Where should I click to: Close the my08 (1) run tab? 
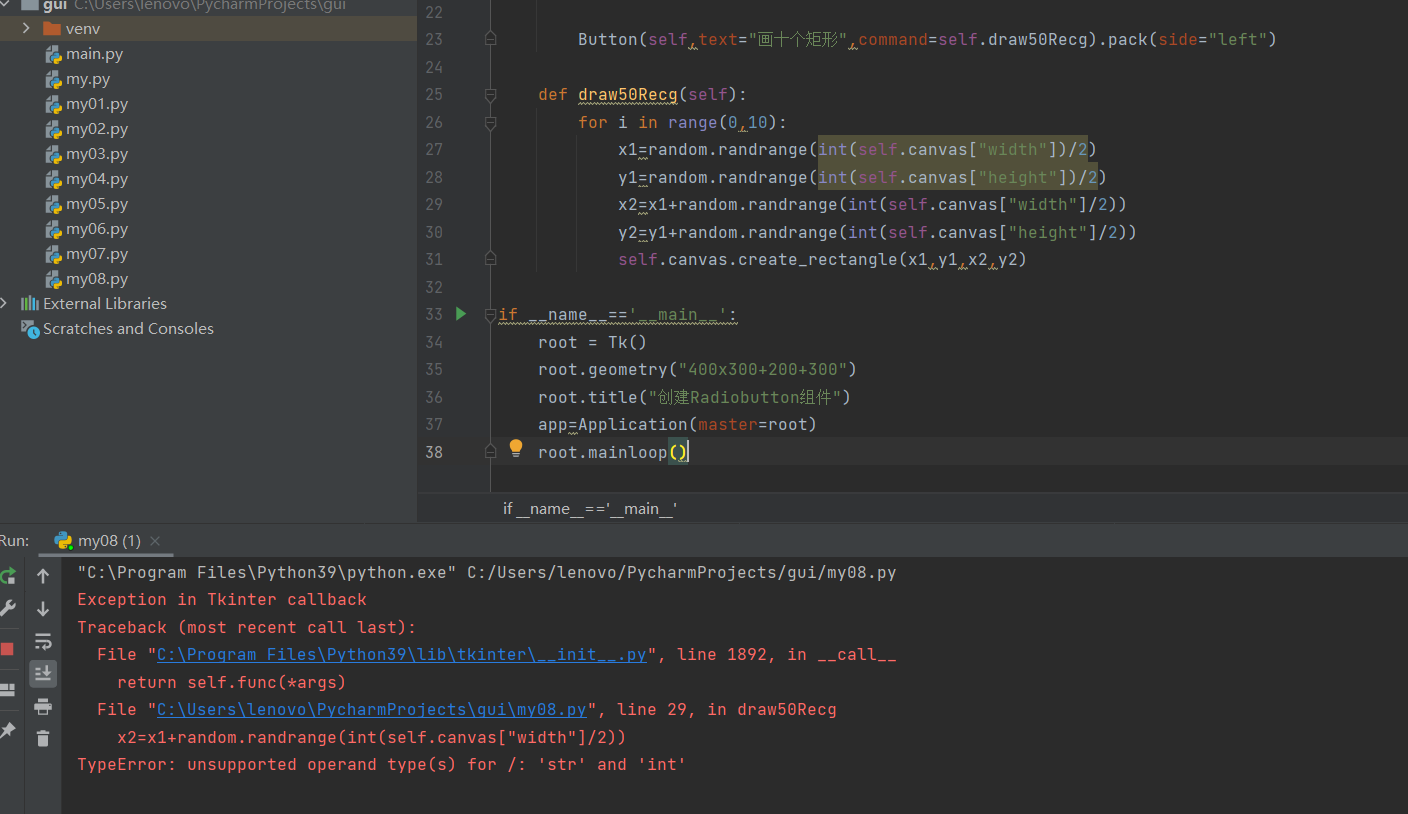pyautogui.click(x=155, y=541)
